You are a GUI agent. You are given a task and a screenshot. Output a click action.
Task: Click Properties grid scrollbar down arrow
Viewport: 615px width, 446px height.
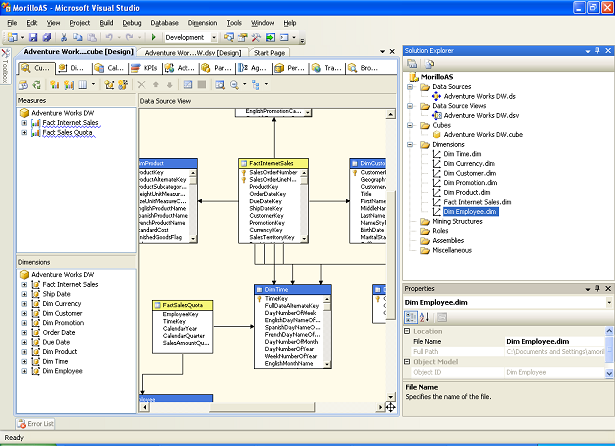[x=609, y=373]
